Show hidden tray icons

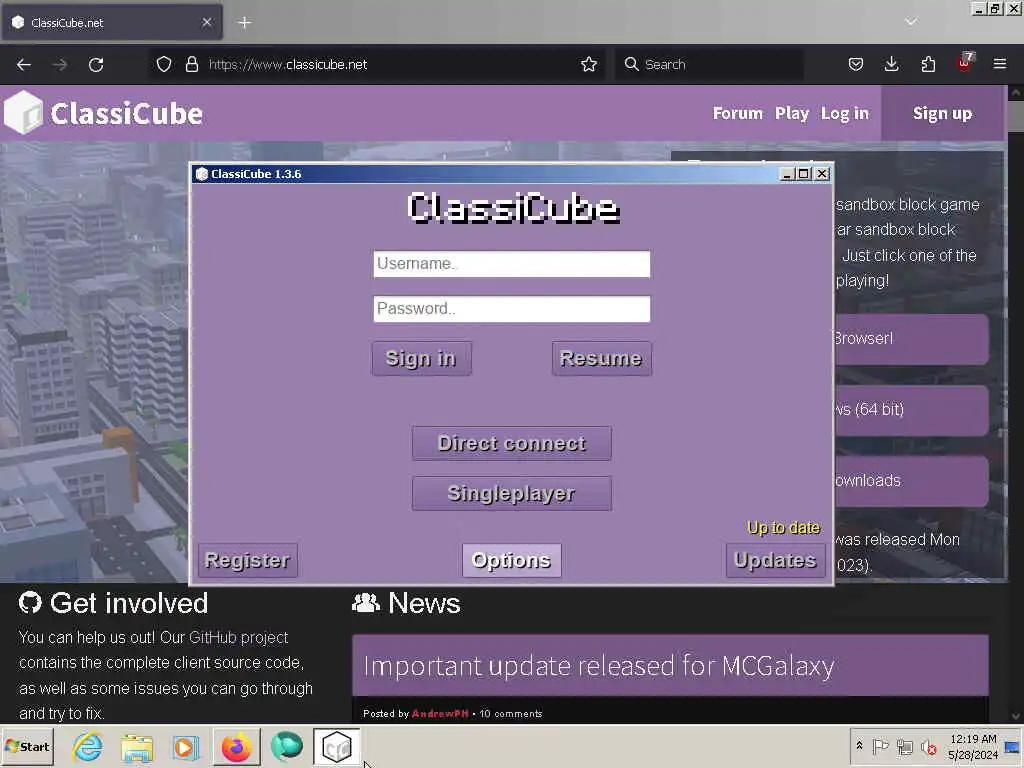coord(859,746)
